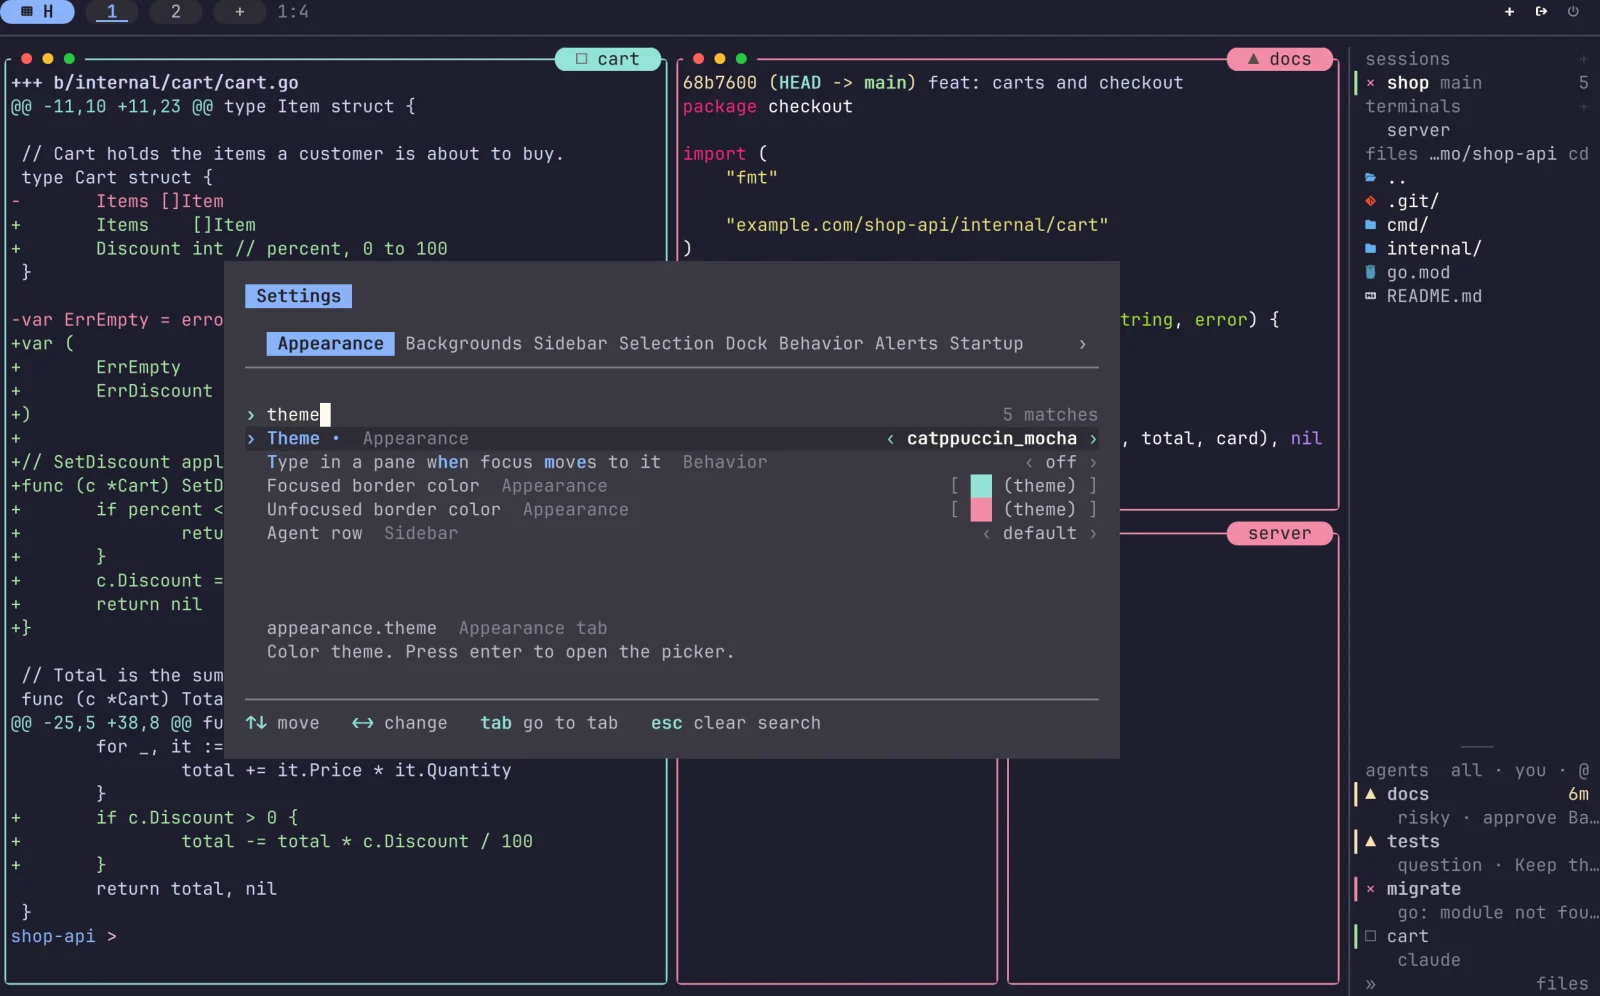Click green dot on docs pane
Screen dimensions: 1600x996
pyautogui.click(x=741, y=59)
